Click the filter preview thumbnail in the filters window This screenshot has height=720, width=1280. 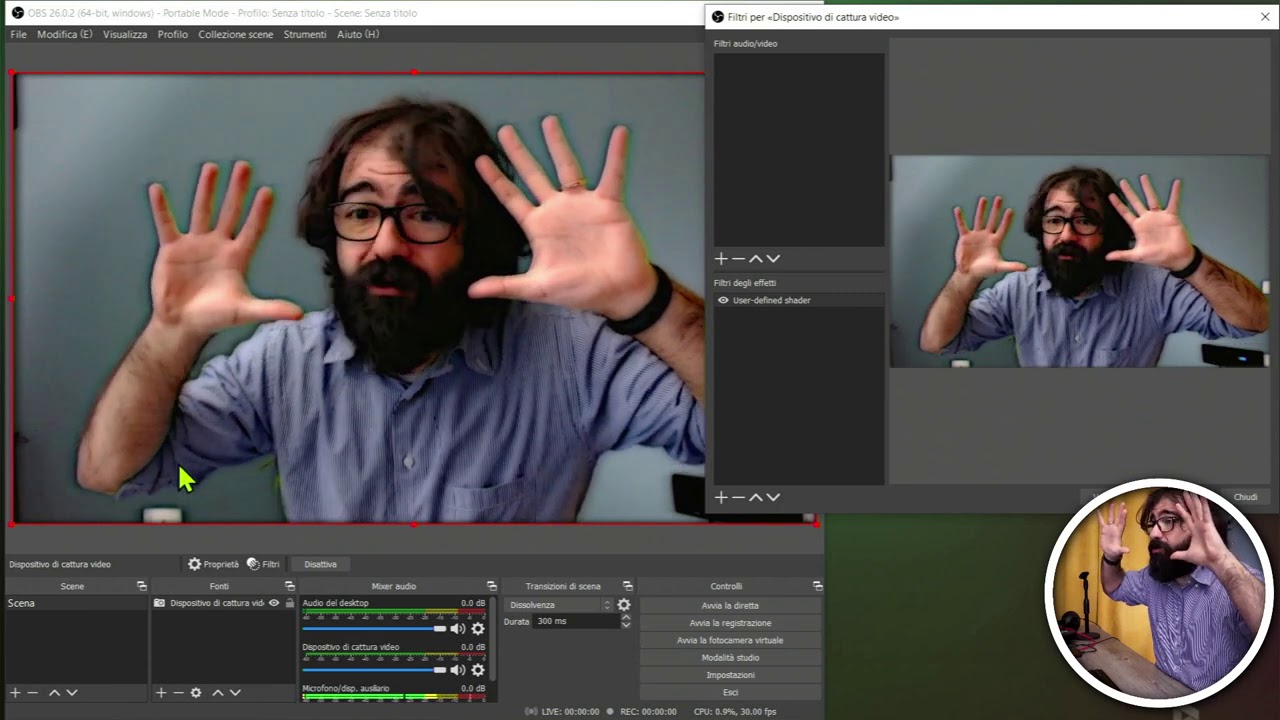coord(1079,261)
